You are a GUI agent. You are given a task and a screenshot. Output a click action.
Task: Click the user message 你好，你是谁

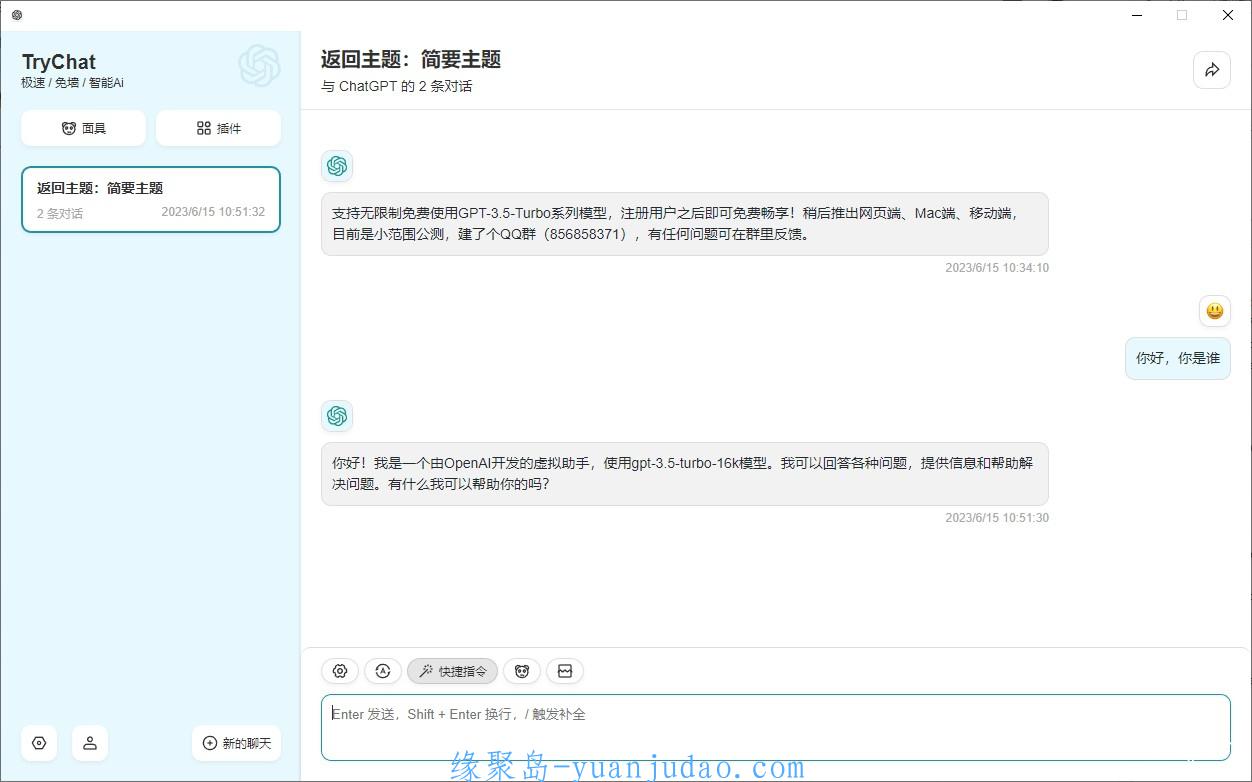coord(1178,358)
